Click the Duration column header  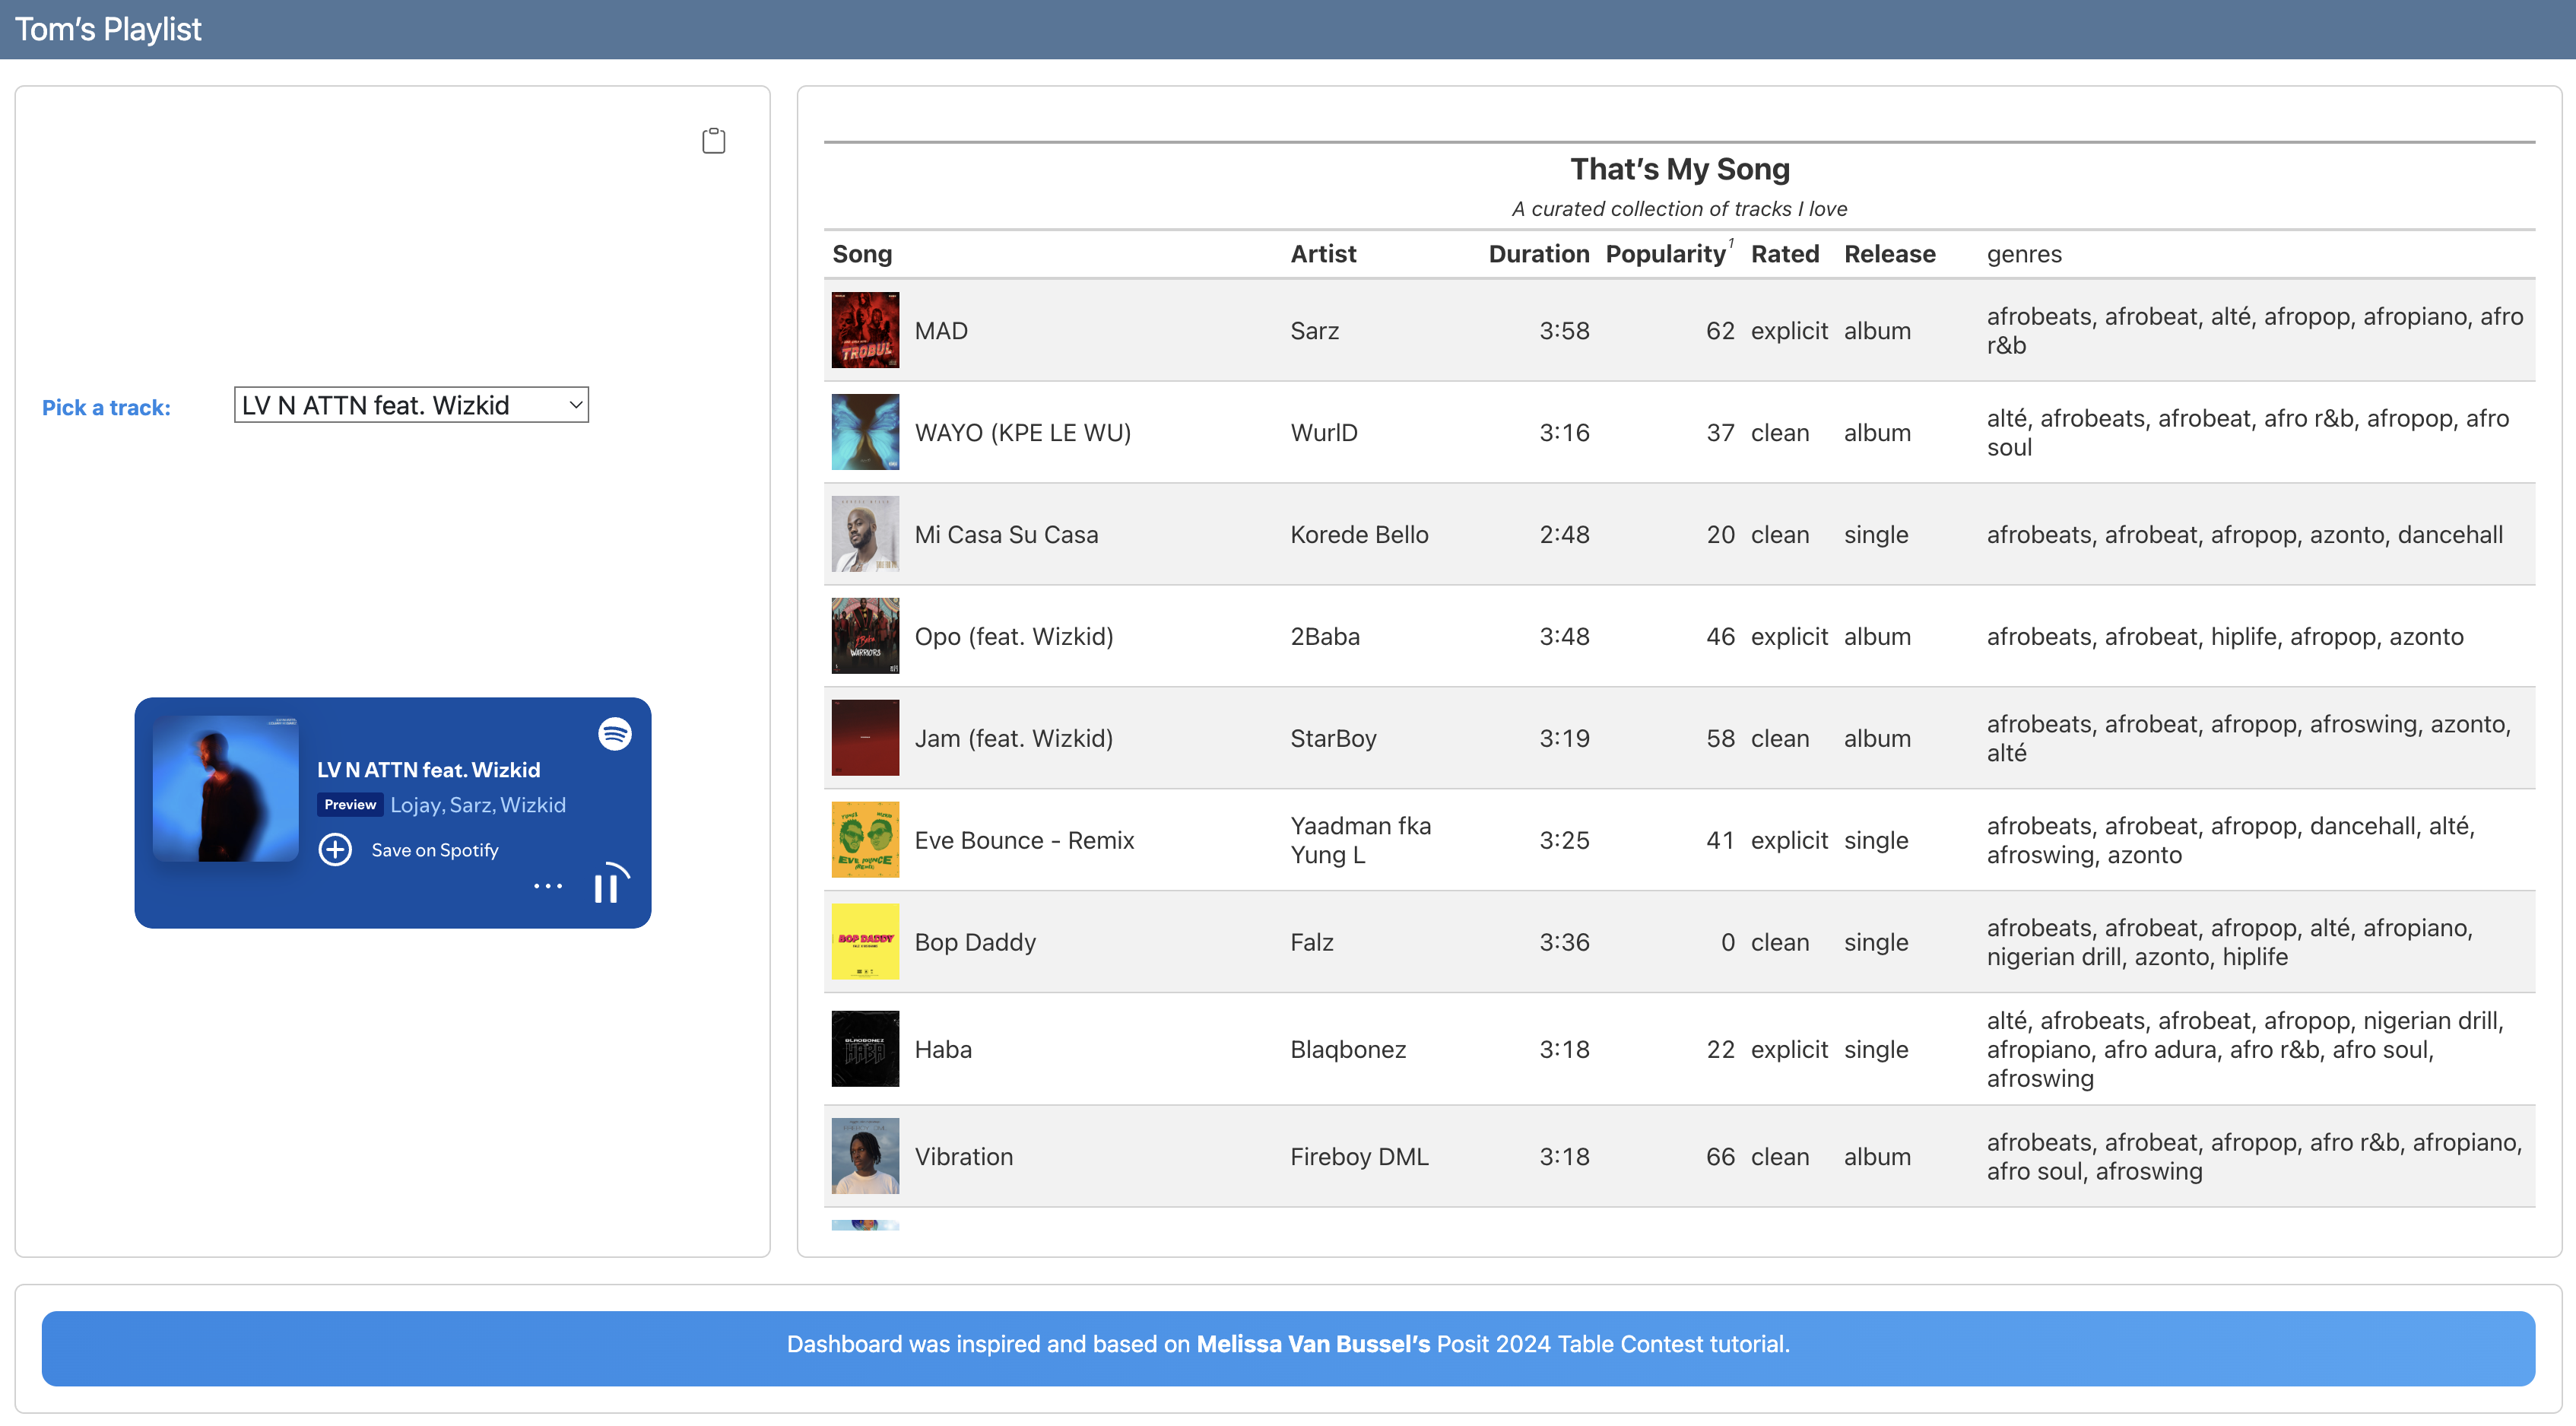1538,254
